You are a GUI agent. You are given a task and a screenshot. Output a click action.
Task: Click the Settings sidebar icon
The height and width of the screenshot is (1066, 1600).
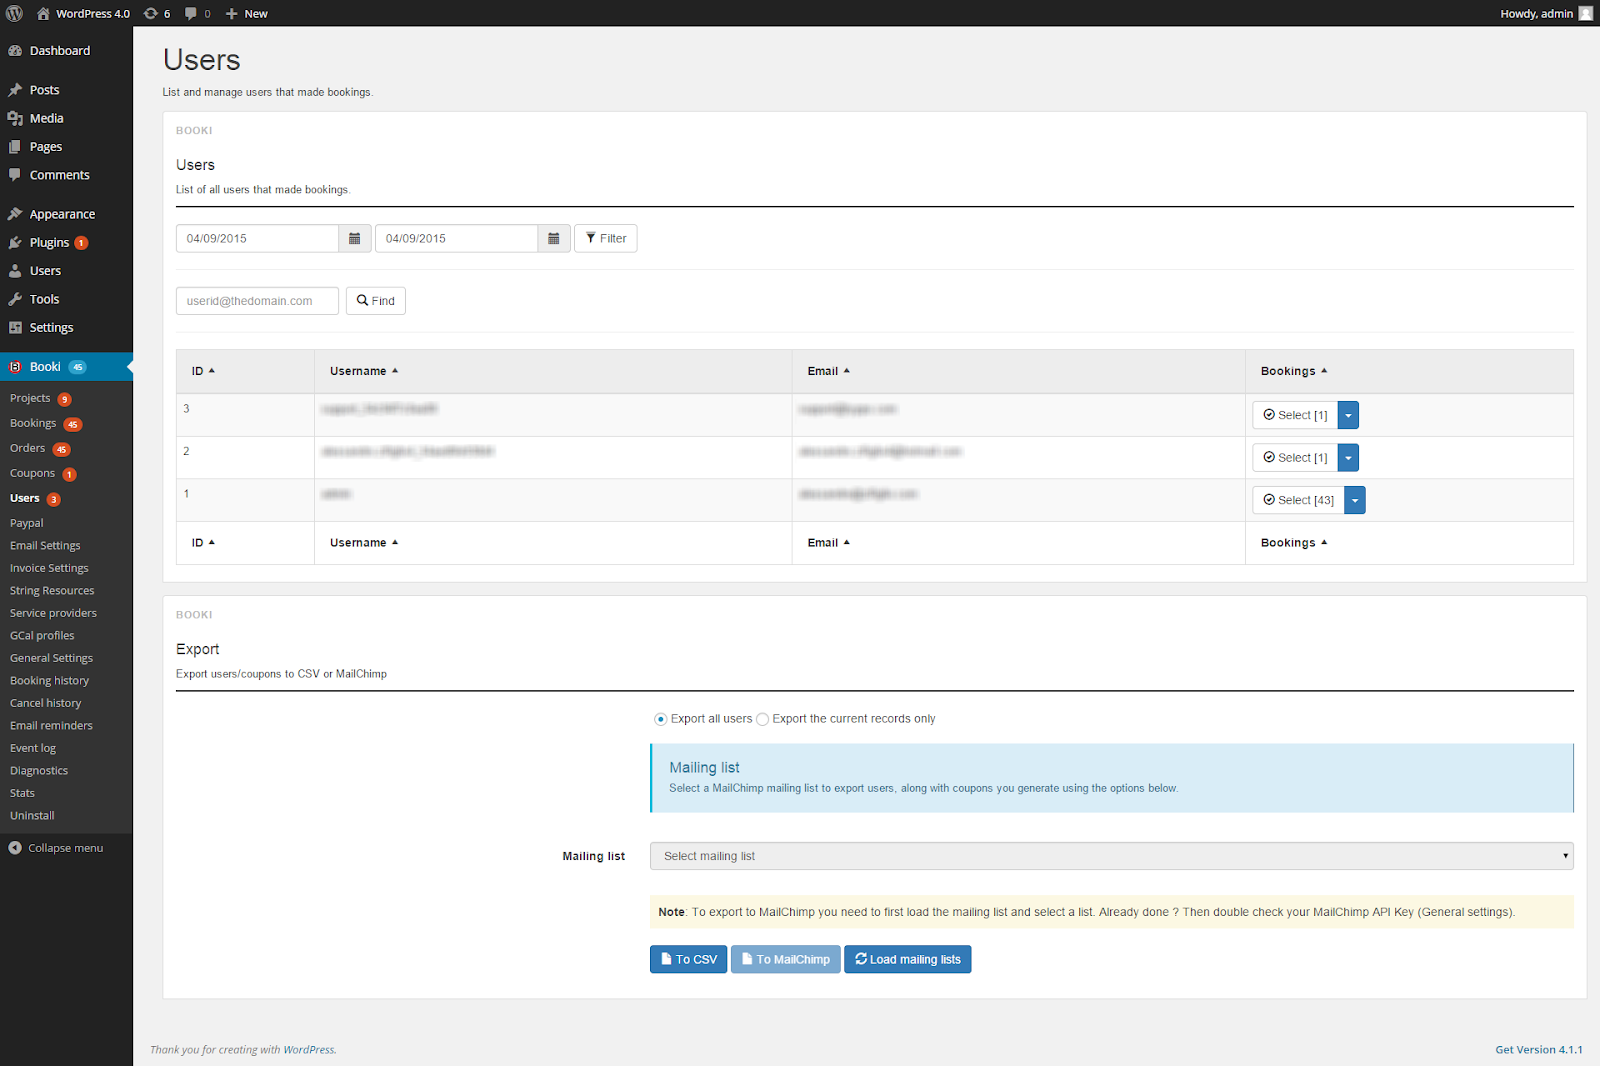coord(15,328)
